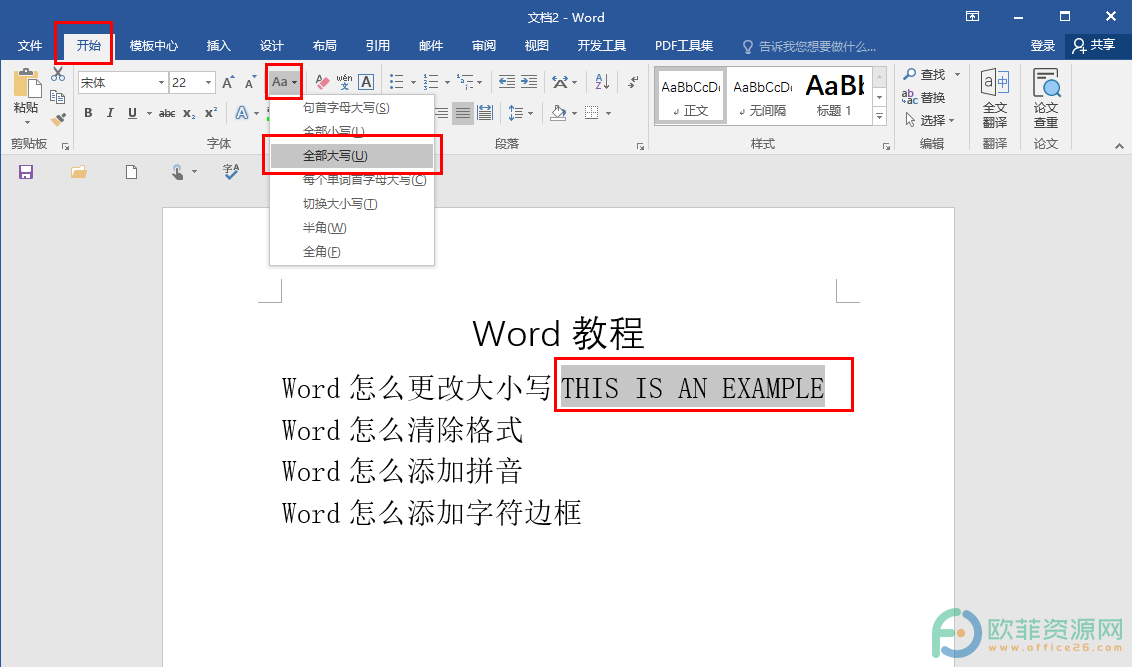The width and height of the screenshot is (1132, 667).
Task: Open the font name dropdown (宋体)
Action: 161,82
